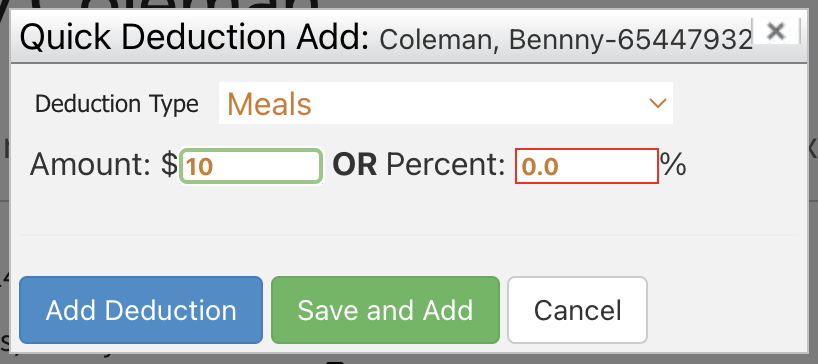Click the orange chevron arrow of Deduction Type

(658, 103)
